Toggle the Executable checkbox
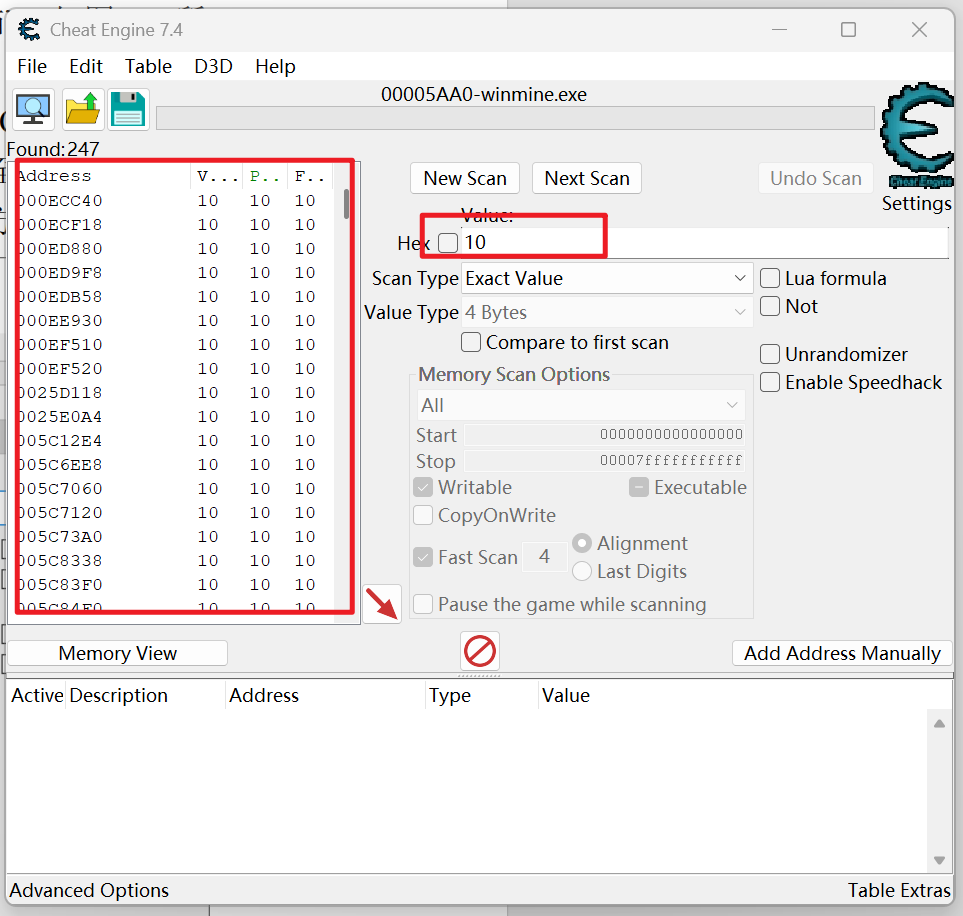Viewport: 963px width, 916px height. click(639, 488)
